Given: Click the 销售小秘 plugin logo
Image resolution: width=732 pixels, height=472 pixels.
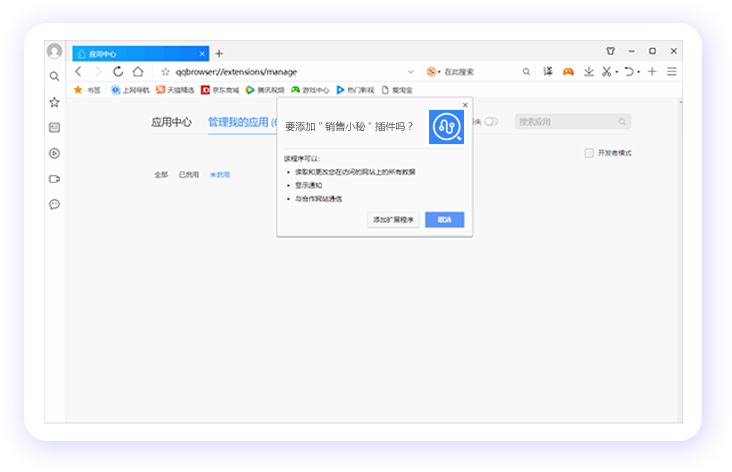Looking at the screenshot, I should click(x=446, y=127).
